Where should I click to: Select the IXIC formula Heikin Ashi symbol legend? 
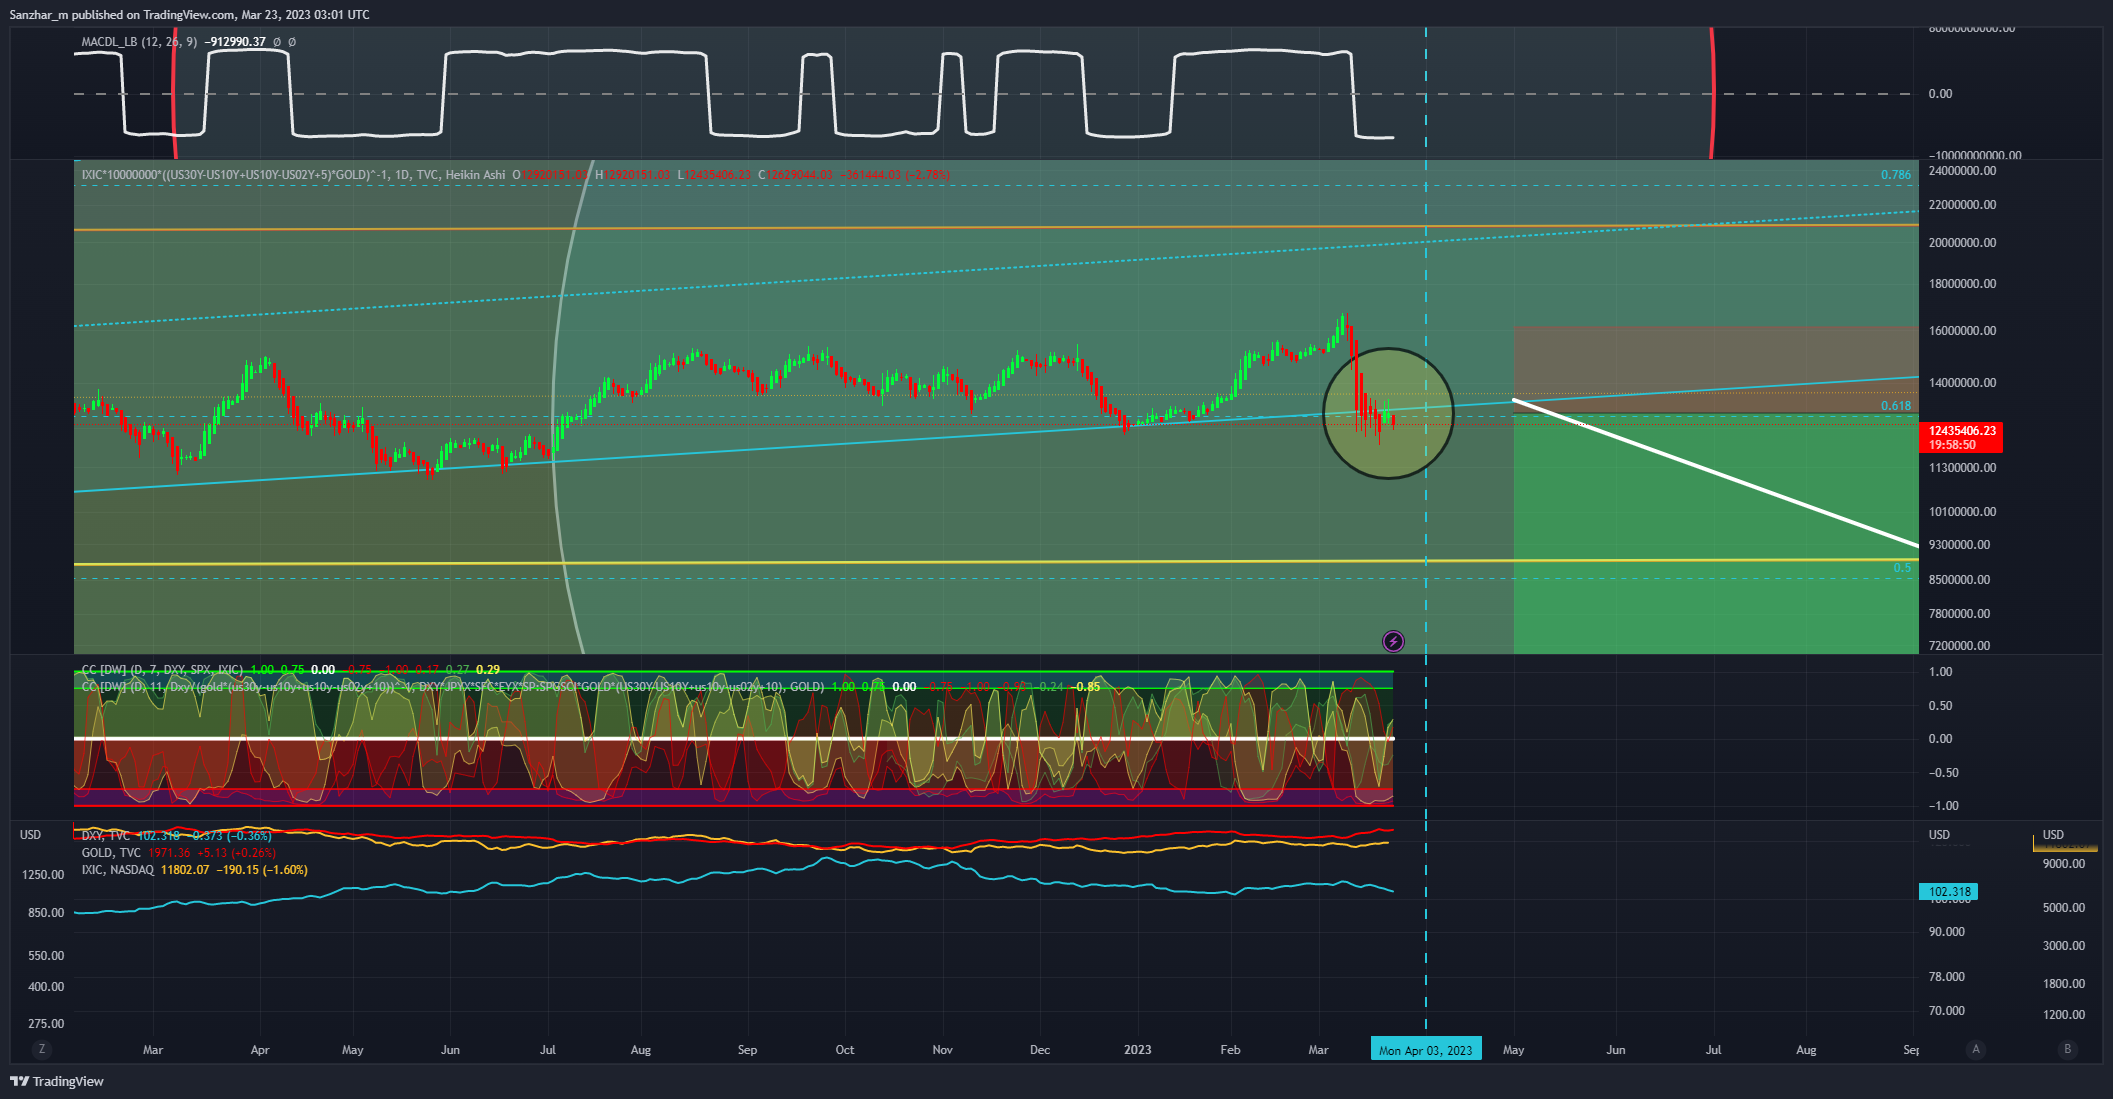[293, 175]
